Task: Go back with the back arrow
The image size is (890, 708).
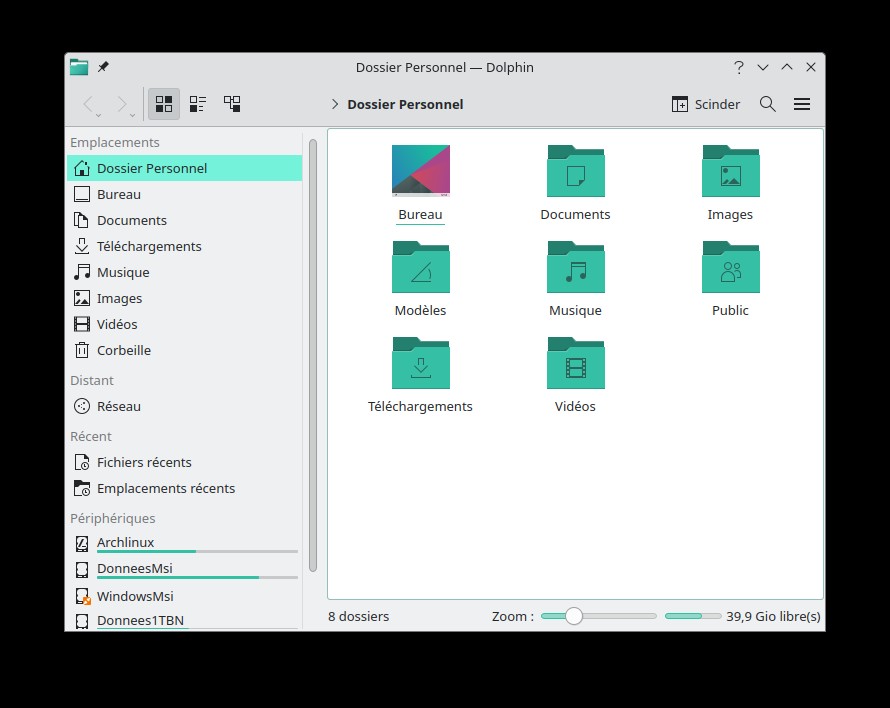Action: point(89,104)
